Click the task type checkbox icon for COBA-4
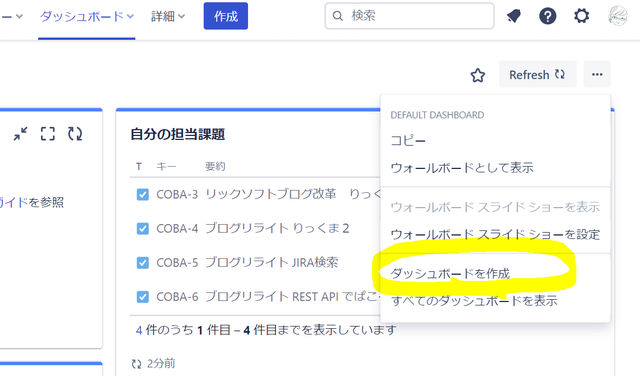Image resolution: width=640 pixels, height=376 pixels. coord(142,229)
